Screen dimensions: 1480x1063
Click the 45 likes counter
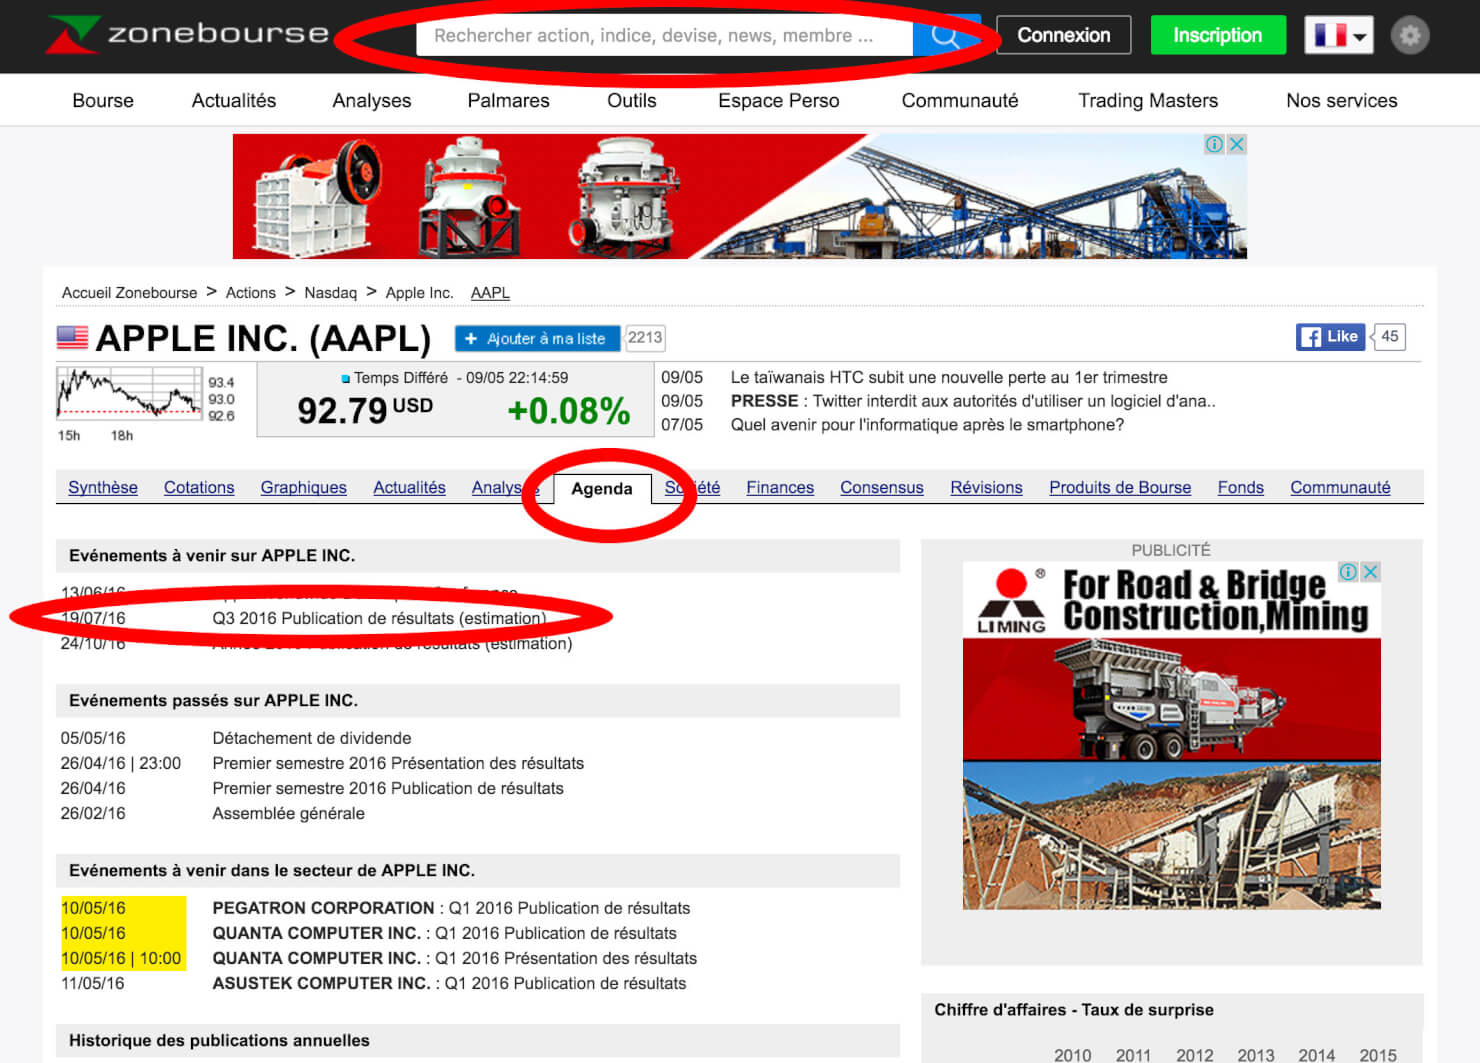coord(1390,337)
